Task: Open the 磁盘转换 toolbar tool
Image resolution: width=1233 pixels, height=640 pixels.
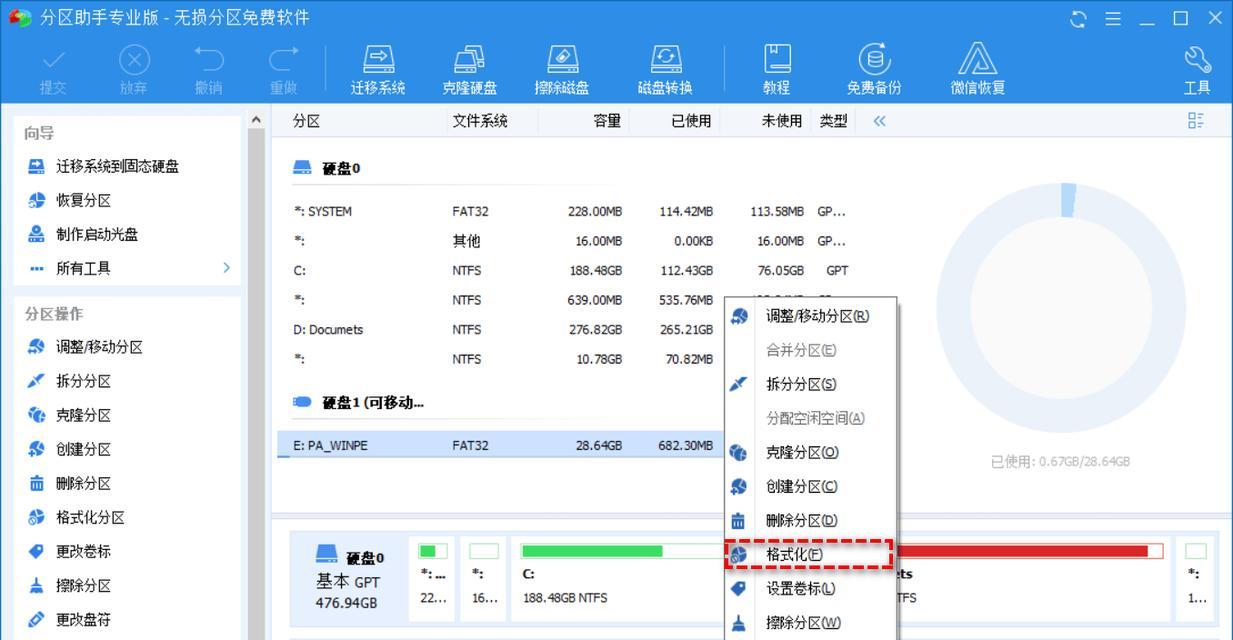Action: pos(665,69)
